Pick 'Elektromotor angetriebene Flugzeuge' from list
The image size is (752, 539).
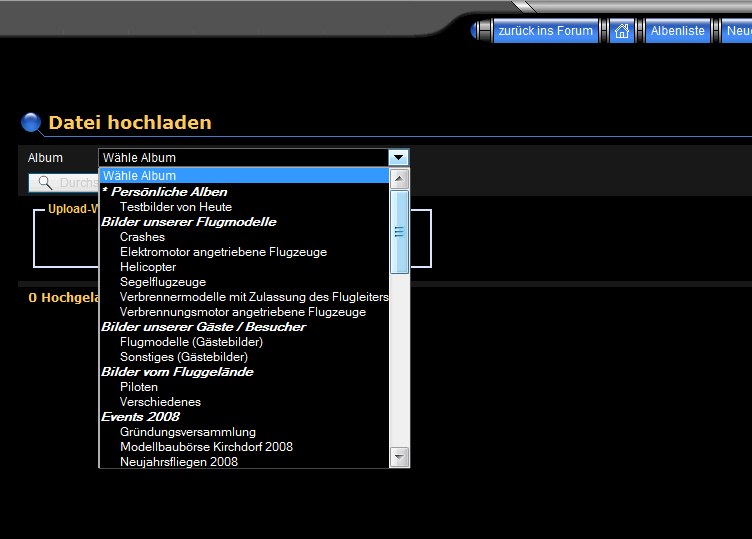pyautogui.click(x=223, y=252)
